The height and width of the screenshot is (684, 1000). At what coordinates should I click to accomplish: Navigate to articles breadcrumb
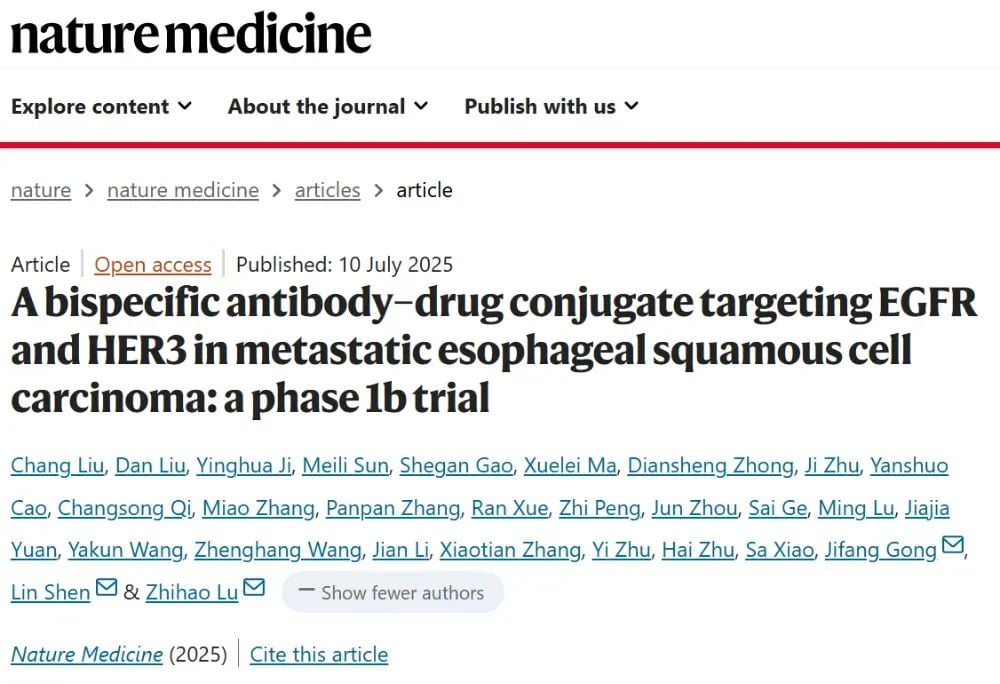pyautogui.click(x=327, y=190)
